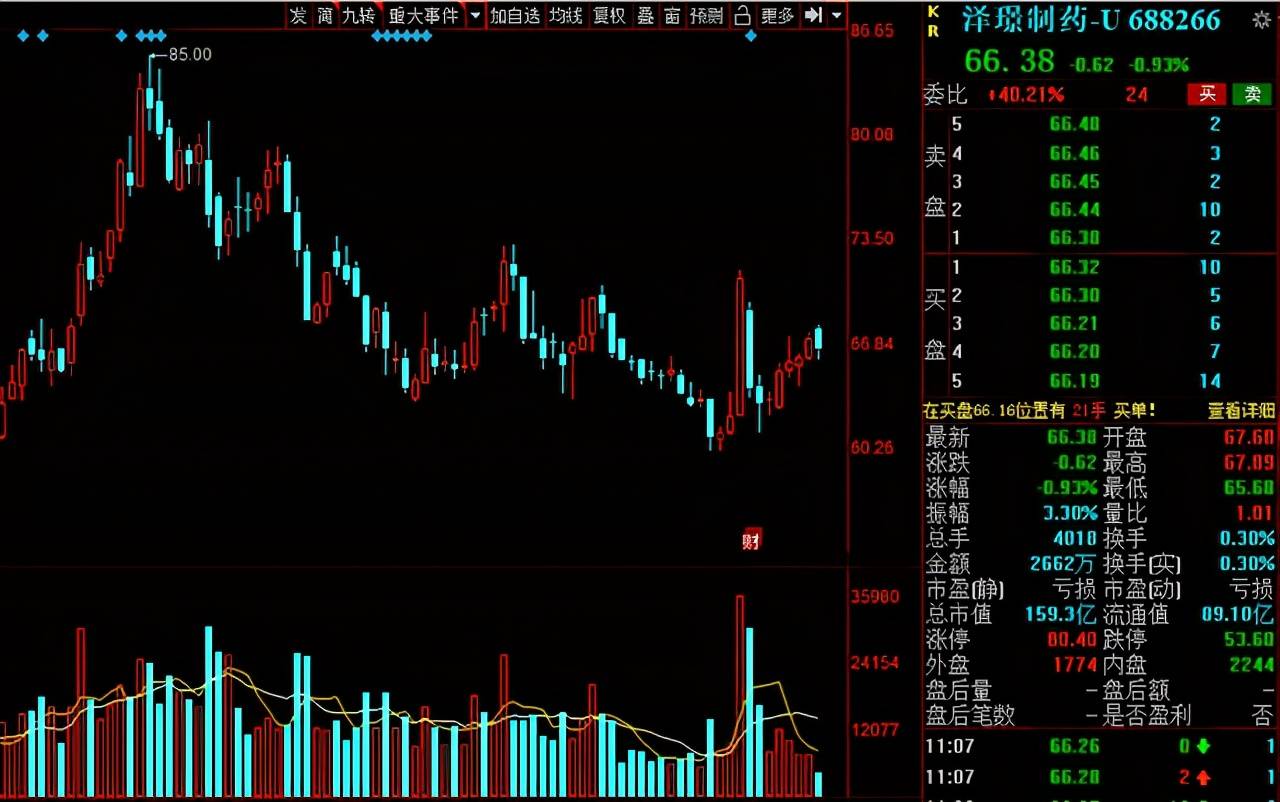Click the 涨停 limit-up price 80.40
Image resolution: width=1280 pixels, height=802 pixels.
click(x=1071, y=639)
